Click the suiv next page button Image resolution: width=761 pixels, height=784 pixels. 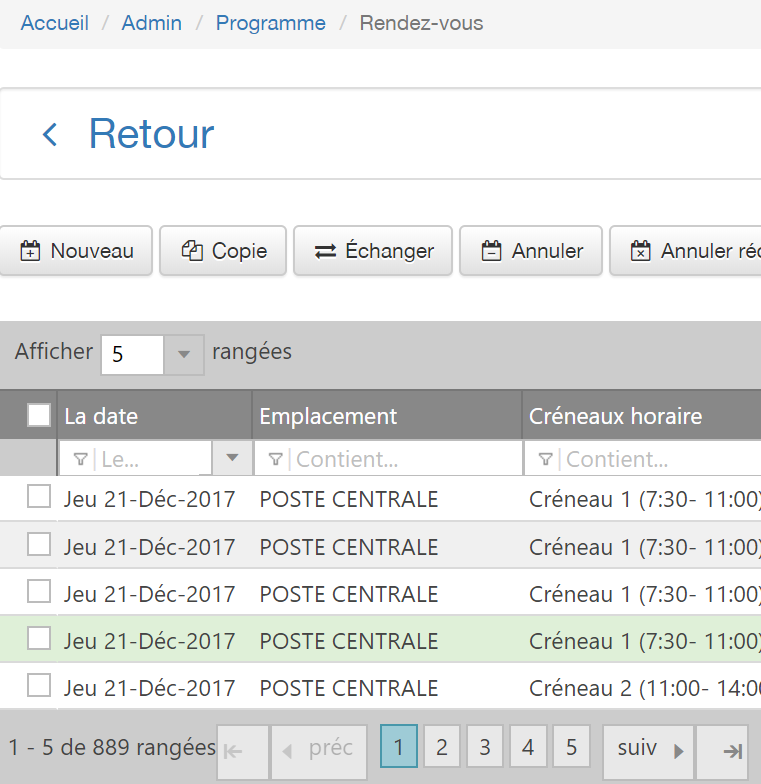(649, 749)
